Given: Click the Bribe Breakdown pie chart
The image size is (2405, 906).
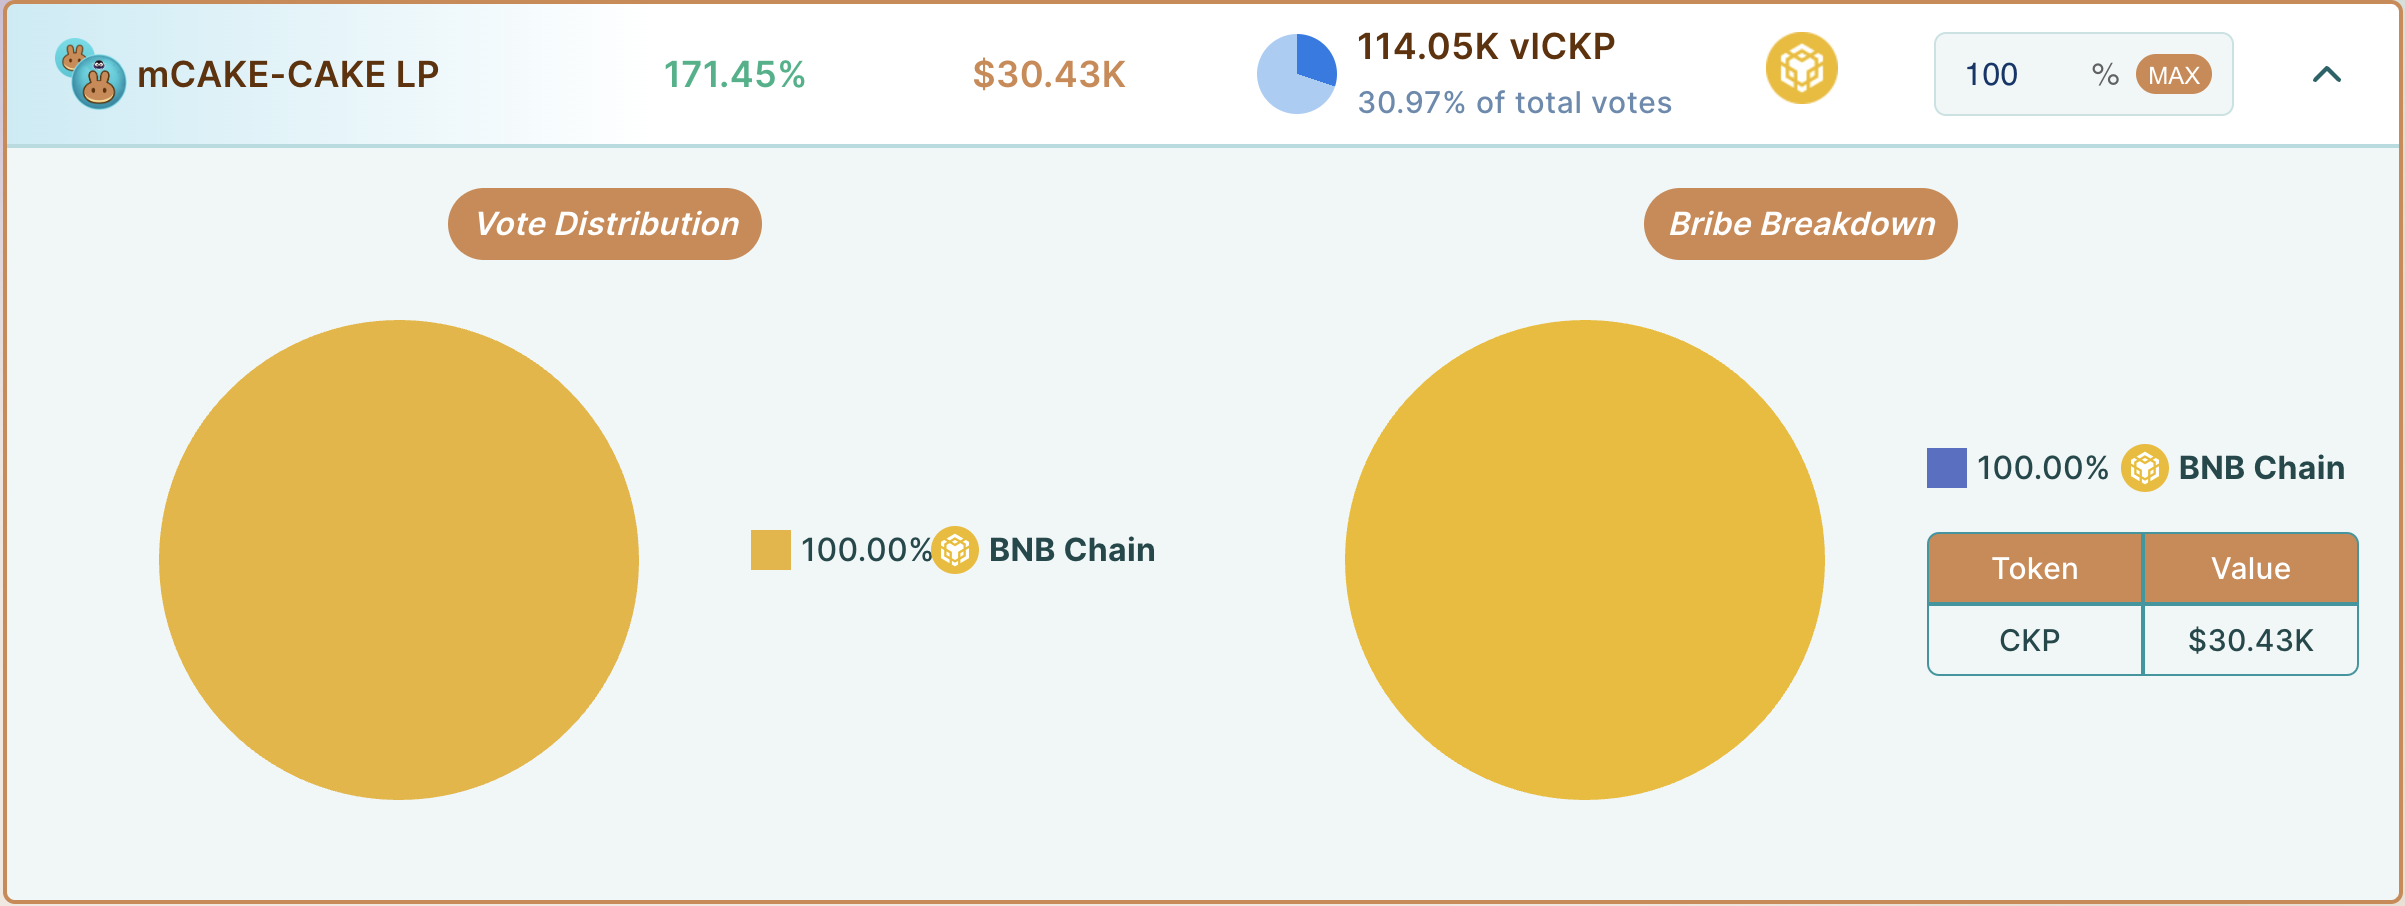Looking at the screenshot, I should 1585,560.
